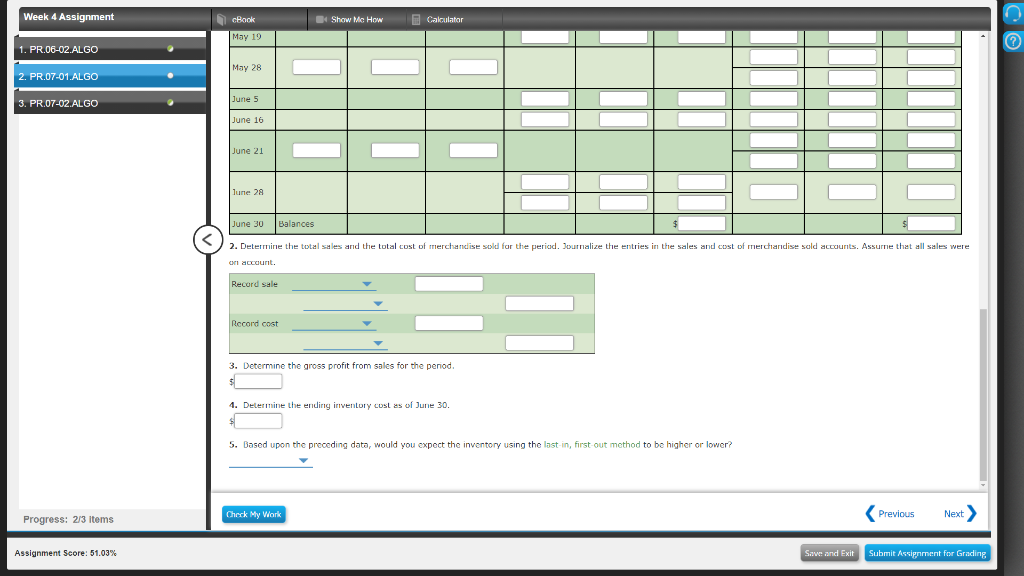1024x576 pixels.
Task: Open Record cost debit account dropdown
Action: [333, 323]
